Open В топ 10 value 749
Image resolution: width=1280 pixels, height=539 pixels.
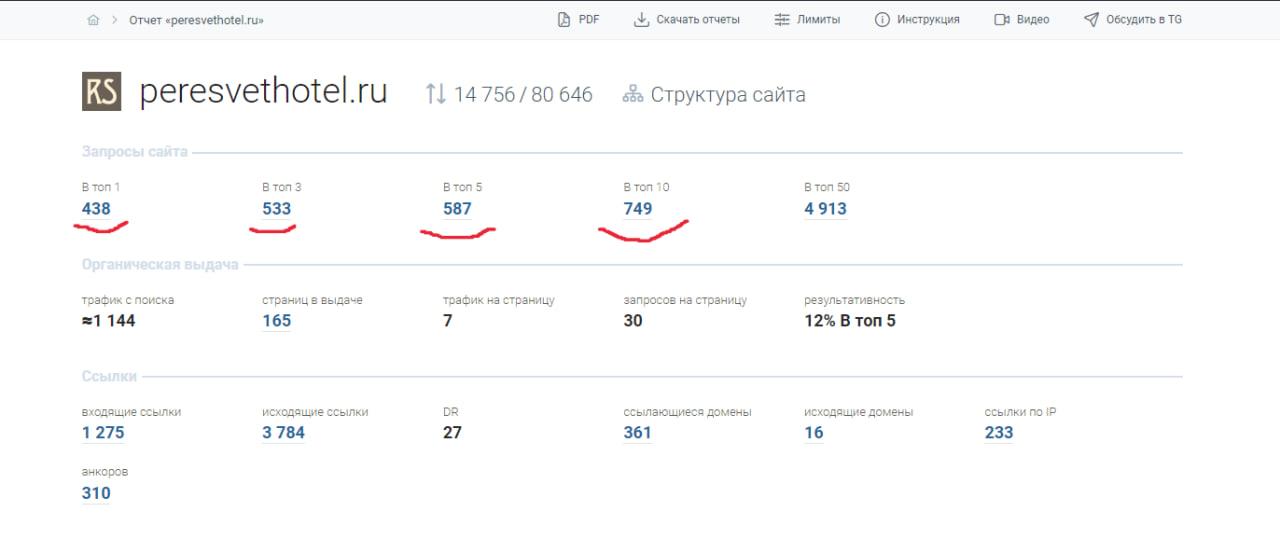point(638,209)
